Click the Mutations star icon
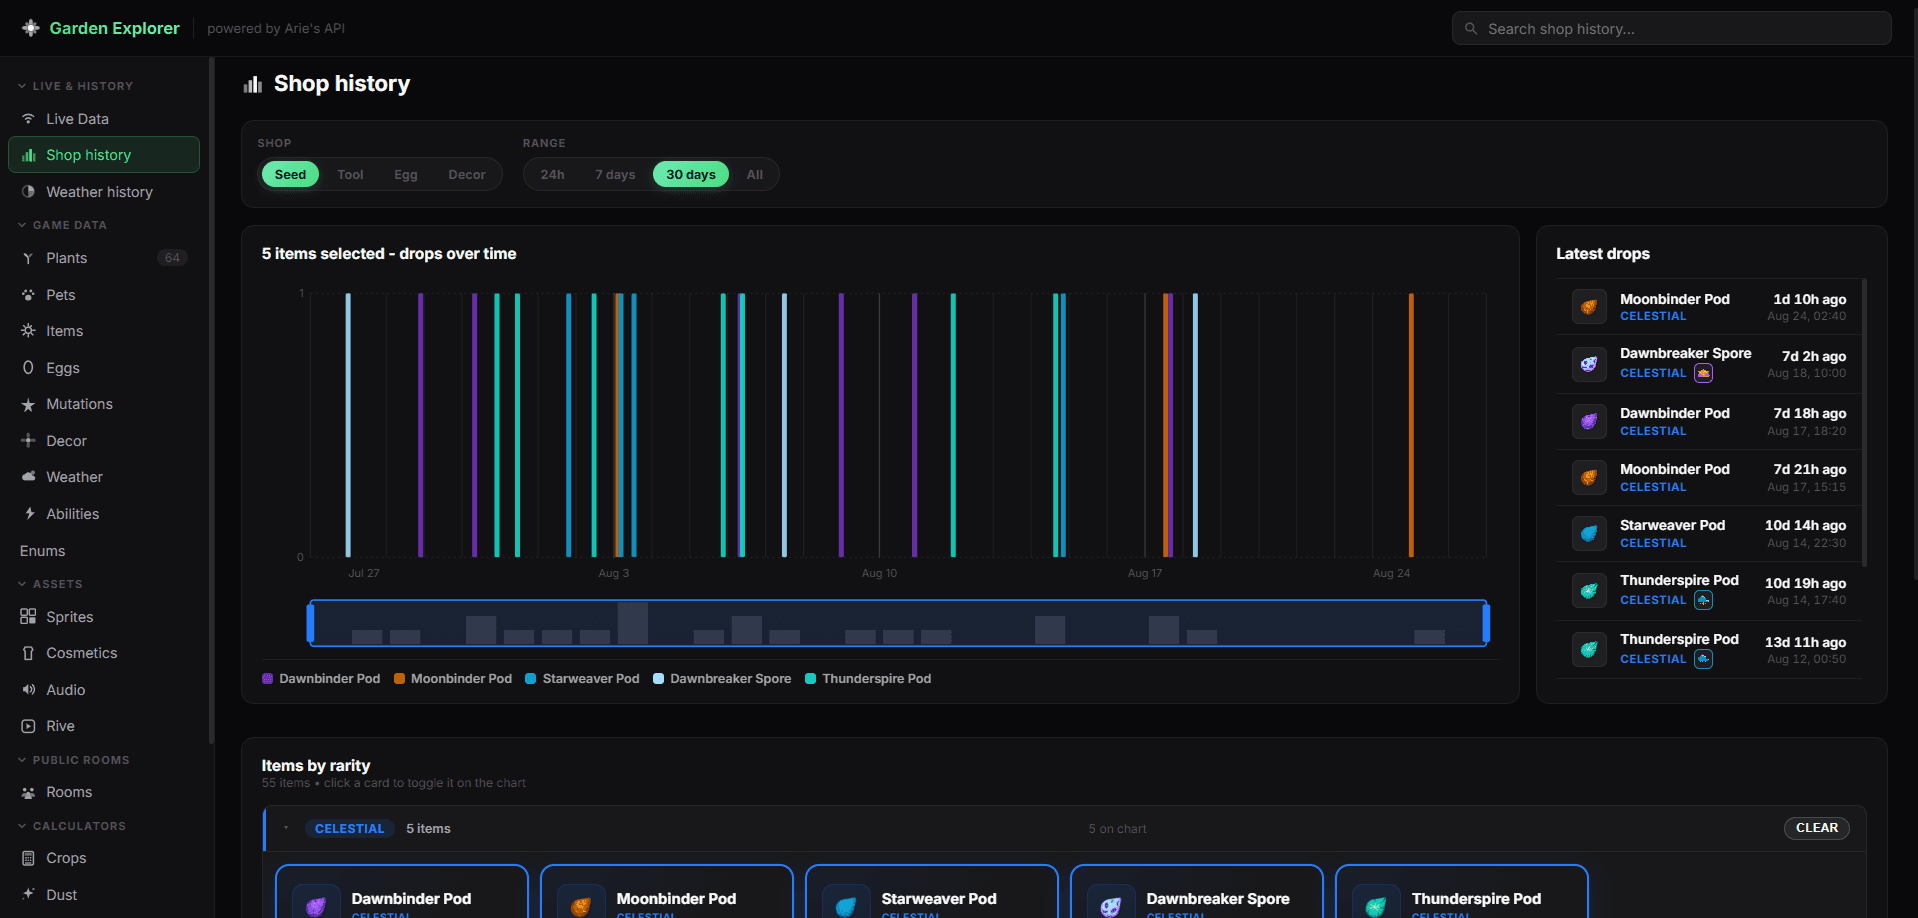Viewport: 1918px width, 918px height. 28,404
